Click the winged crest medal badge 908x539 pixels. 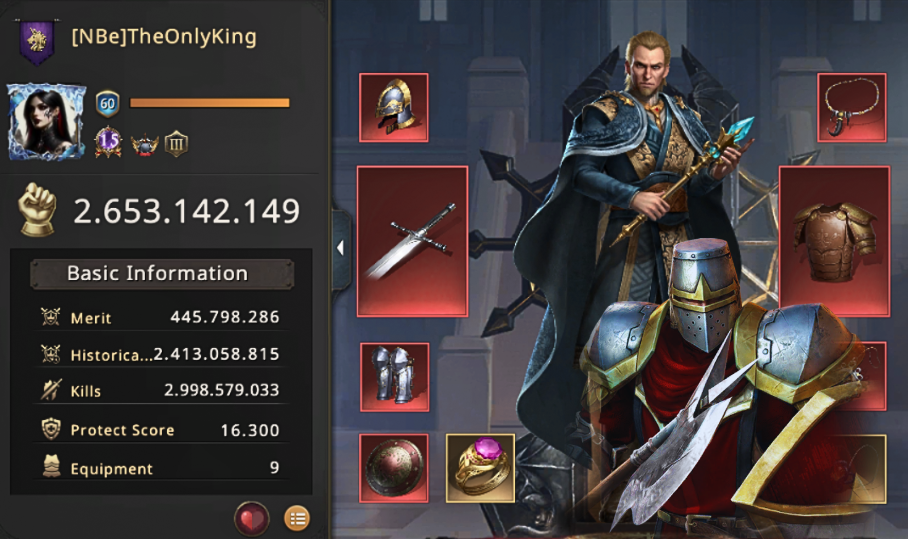(x=145, y=144)
